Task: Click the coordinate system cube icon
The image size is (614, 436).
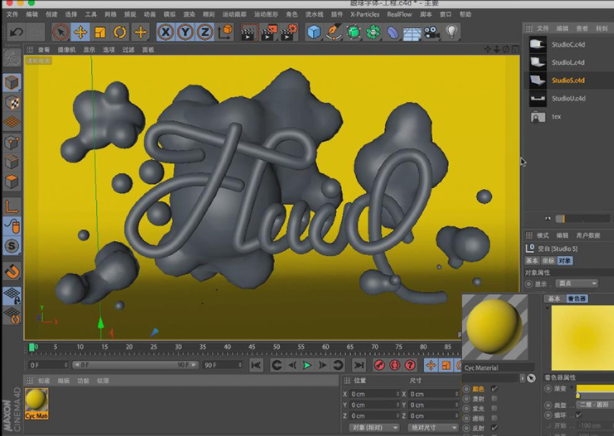Action: (225, 32)
